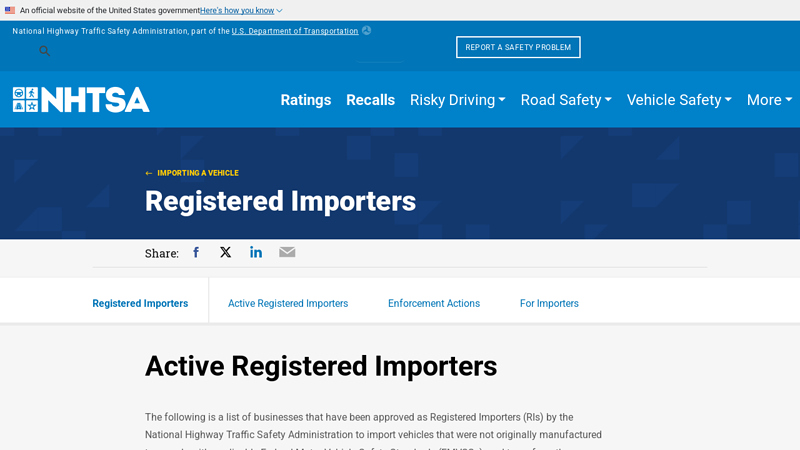Screen dimensions: 800x450
Task: Share page on X
Action: coord(226,252)
